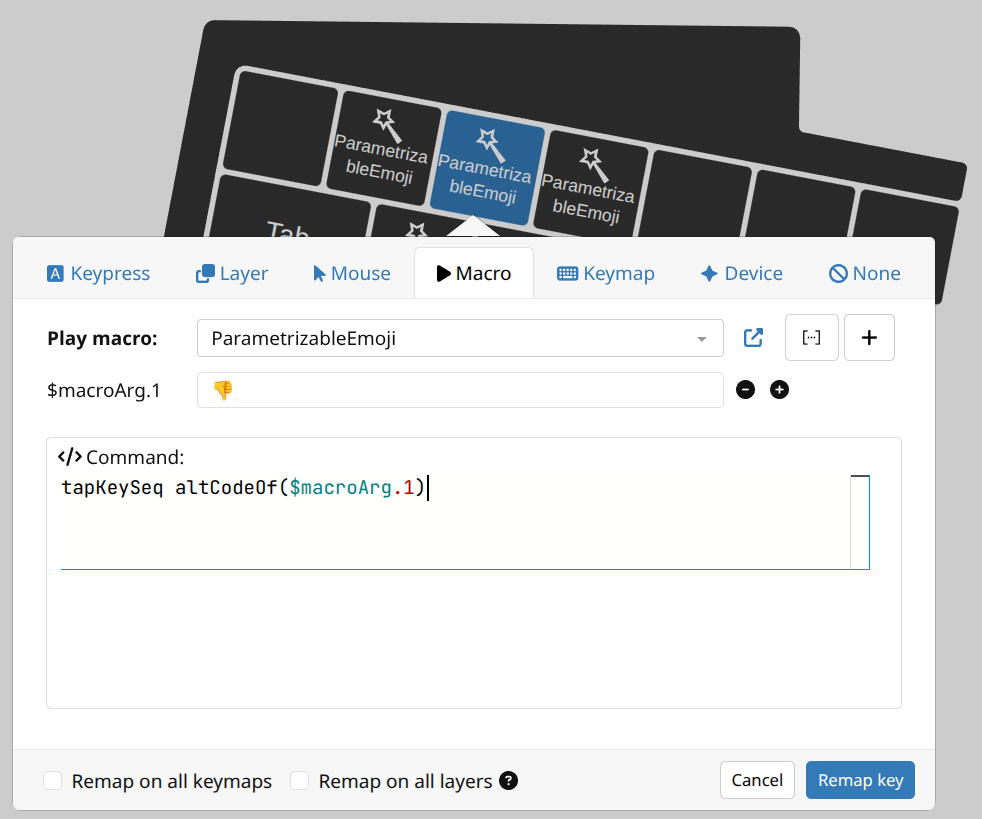Viewport: 982px width, 819px height.
Task: Click the add macro argument plus icon
Action: pyautogui.click(x=779, y=390)
